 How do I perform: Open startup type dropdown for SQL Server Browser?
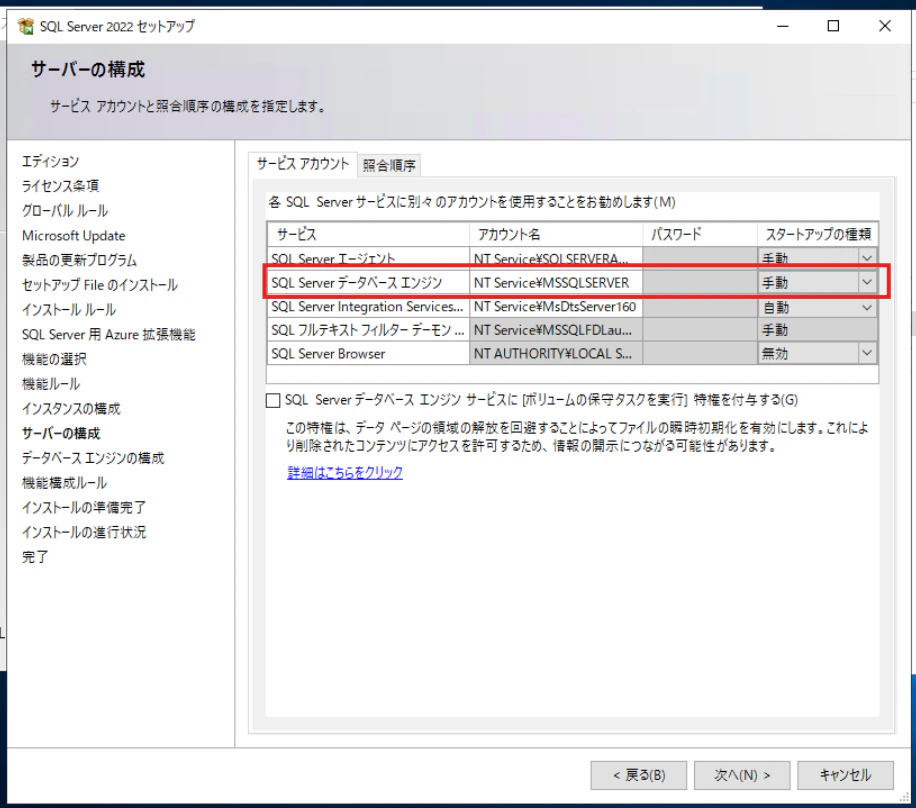click(867, 353)
